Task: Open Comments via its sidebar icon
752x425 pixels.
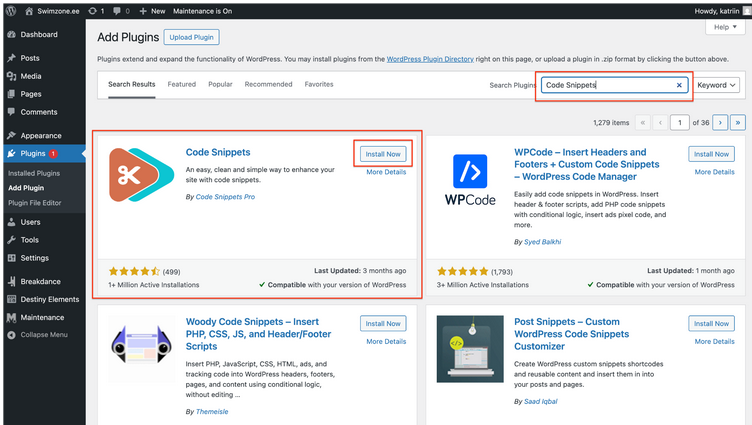Action: (12, 112)
